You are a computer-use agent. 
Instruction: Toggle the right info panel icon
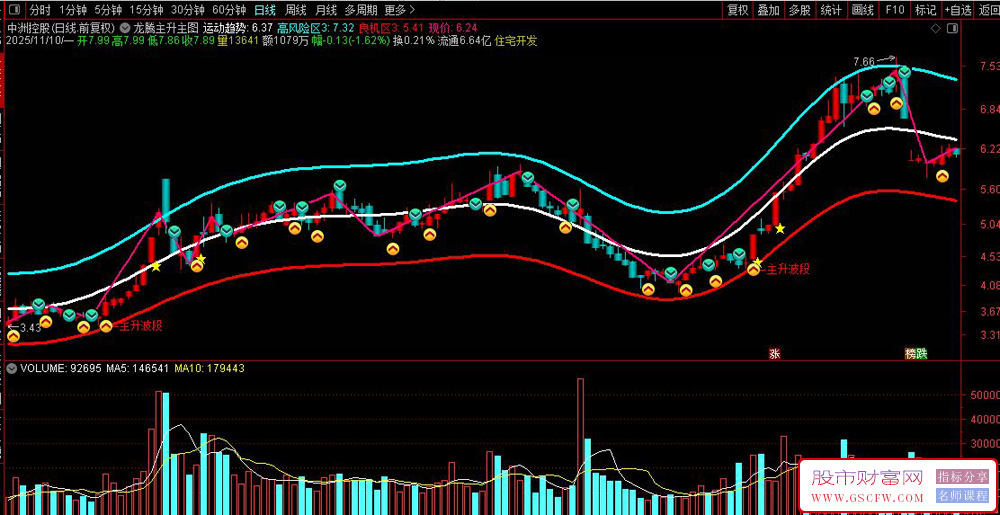[952, 29]
